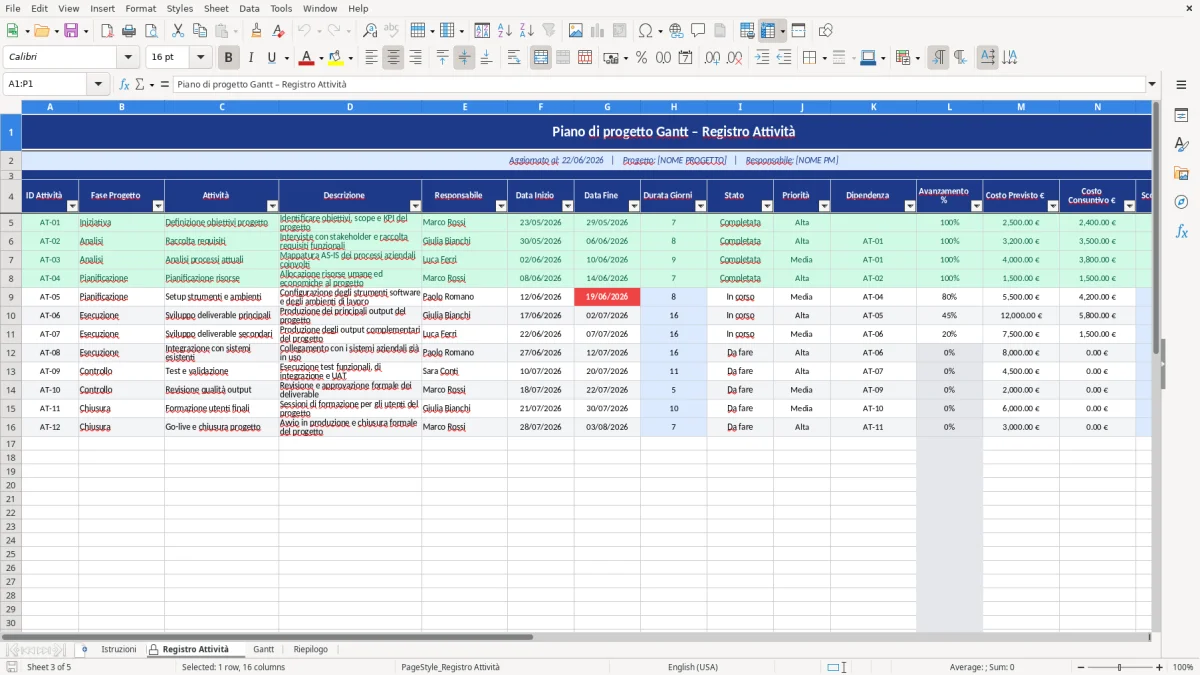The width and height of the screenshot is (1200, 675).
Task: Click the Cut scissors icon
Action: (178, 31)
